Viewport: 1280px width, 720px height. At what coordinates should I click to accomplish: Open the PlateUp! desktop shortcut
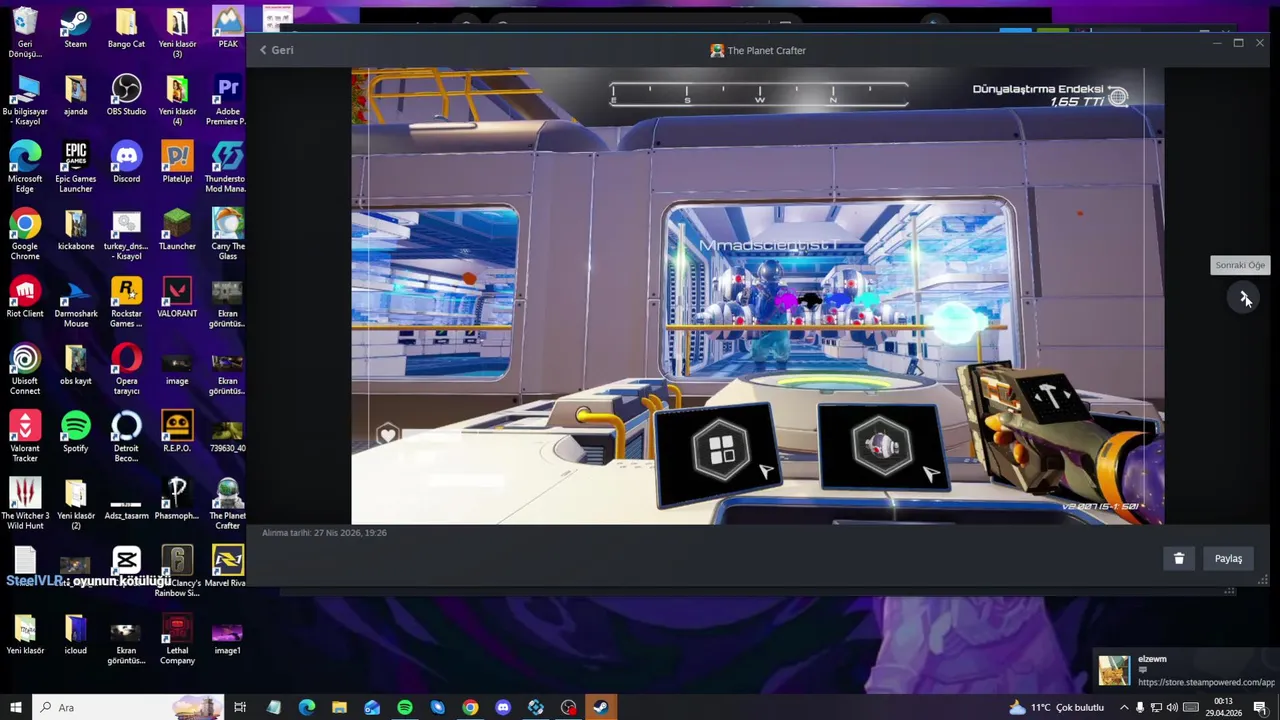[177, 162]
